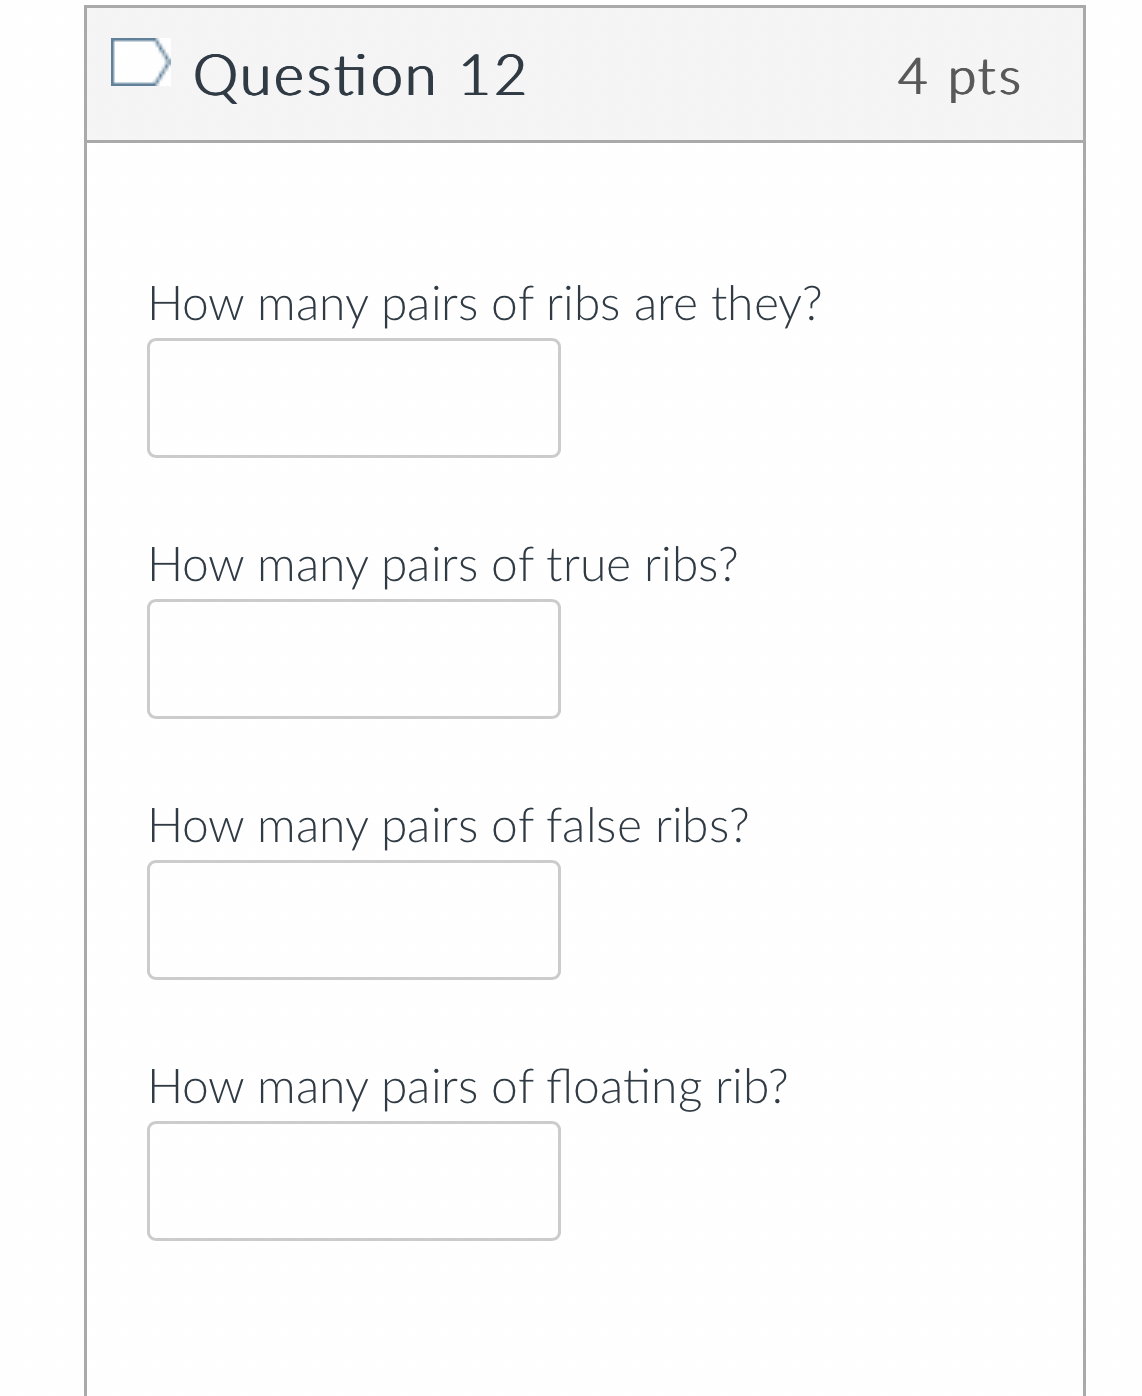
Task: Click the number "12" in the heading
Action: (x=492, y=76)
